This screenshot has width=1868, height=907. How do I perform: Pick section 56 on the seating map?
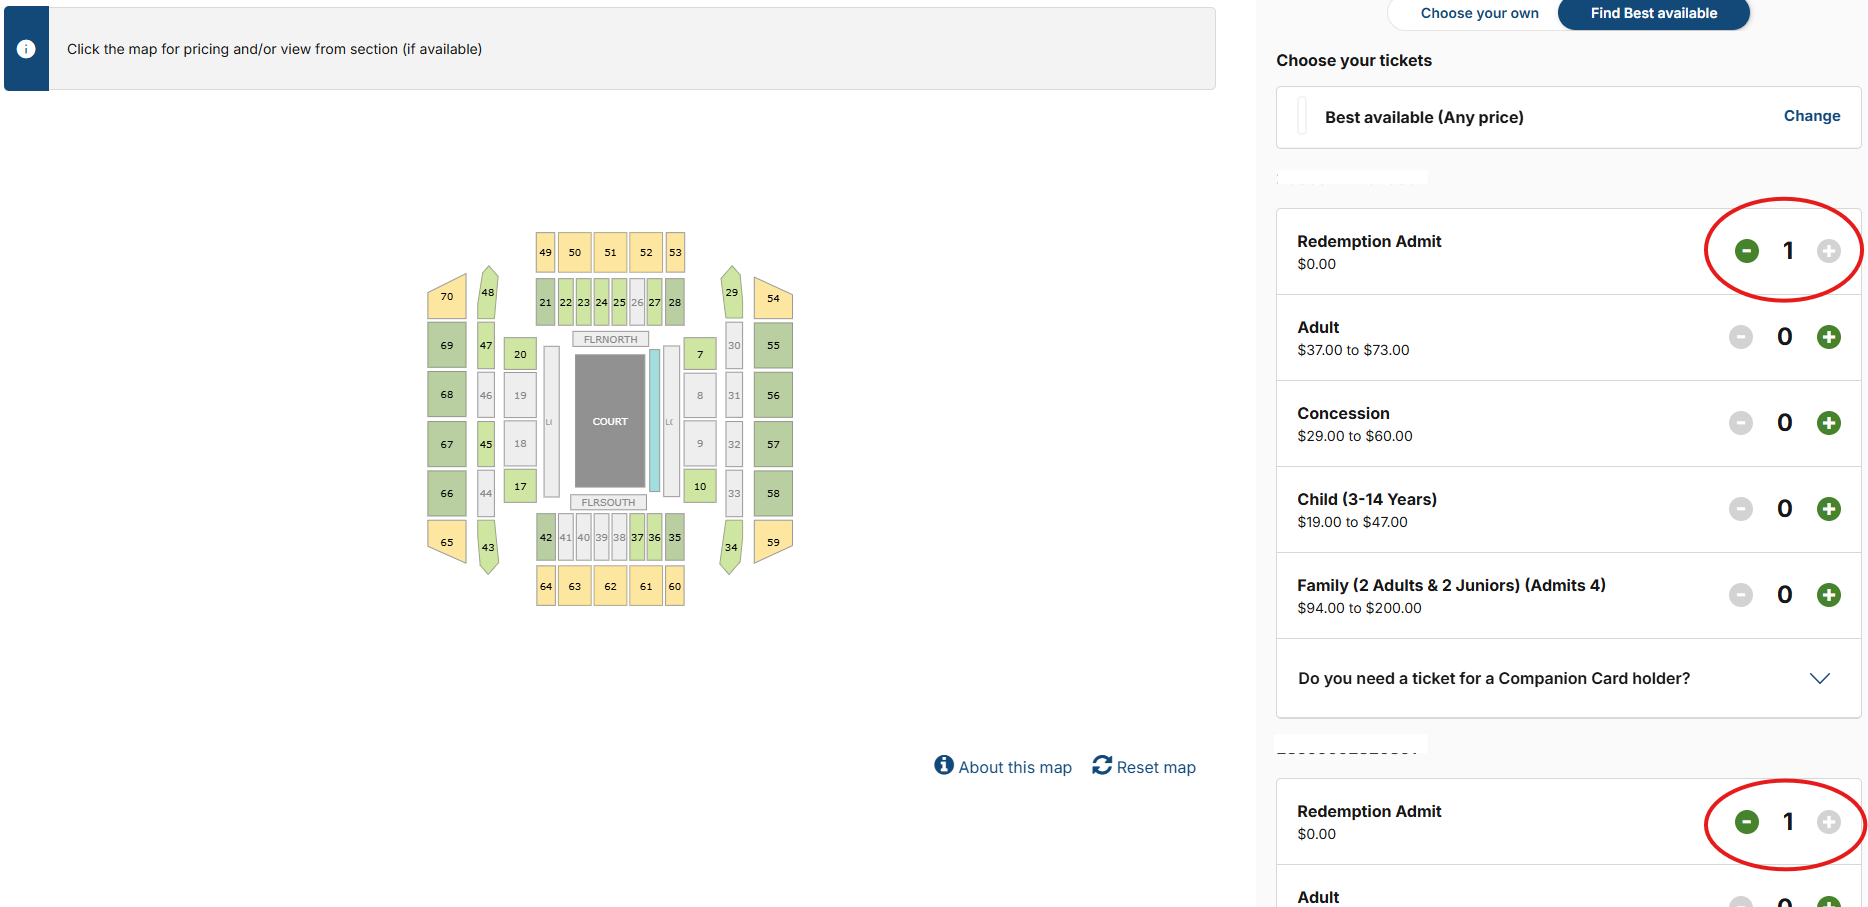click(773, 395)
